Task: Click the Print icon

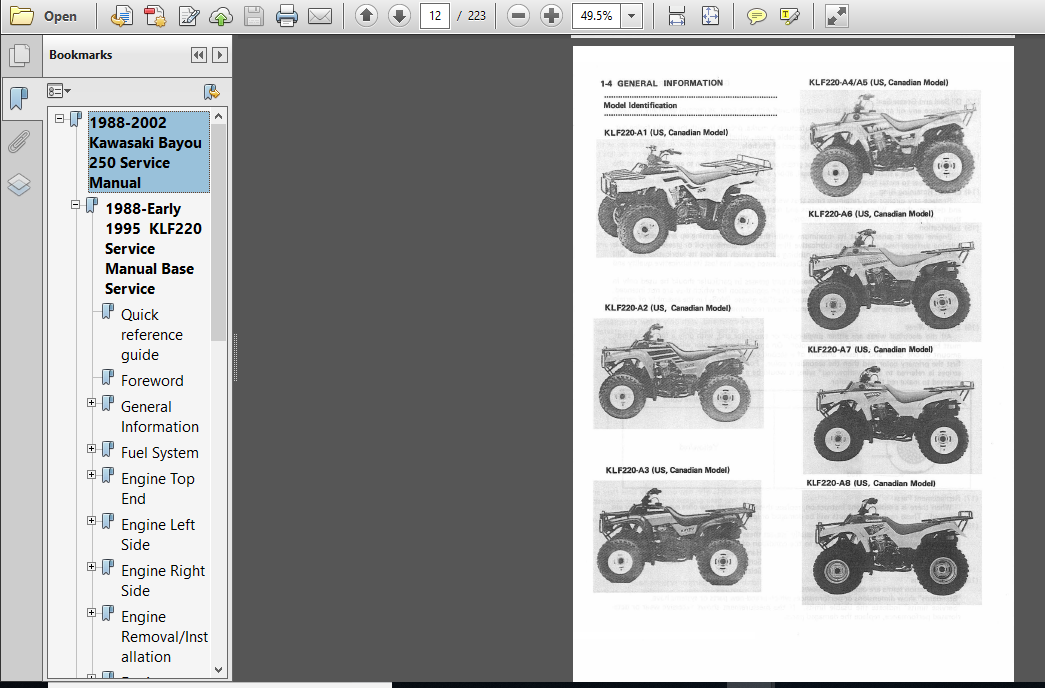Action: [x=287, y=15]
